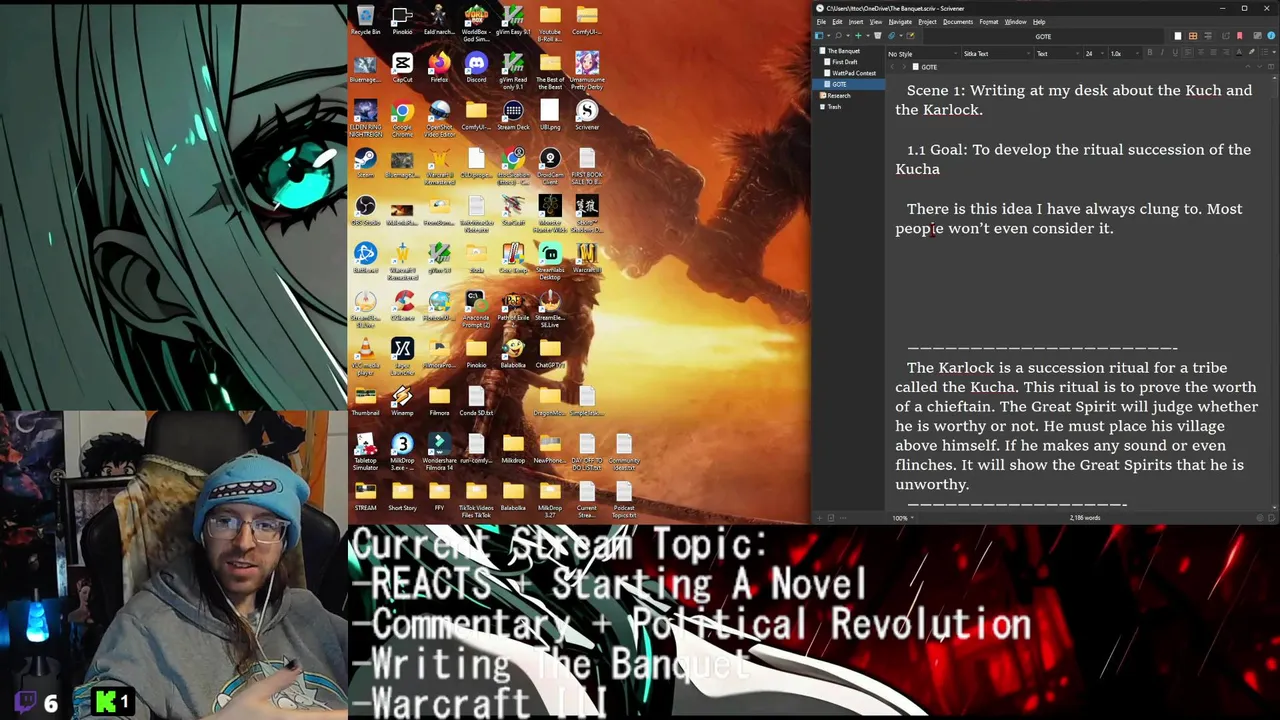This screenshot has height=720, width=1280.
Task: Click the Firefox desktop icon
Action: [x=439, y=68]
